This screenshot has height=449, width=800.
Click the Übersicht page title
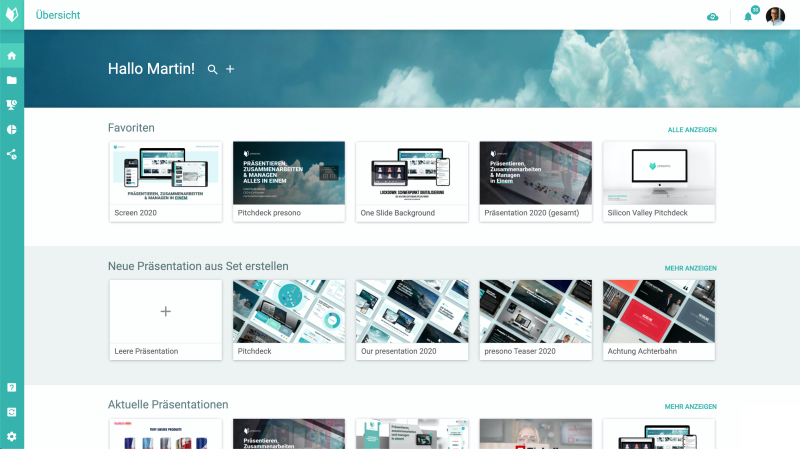[x=58, y=15]
